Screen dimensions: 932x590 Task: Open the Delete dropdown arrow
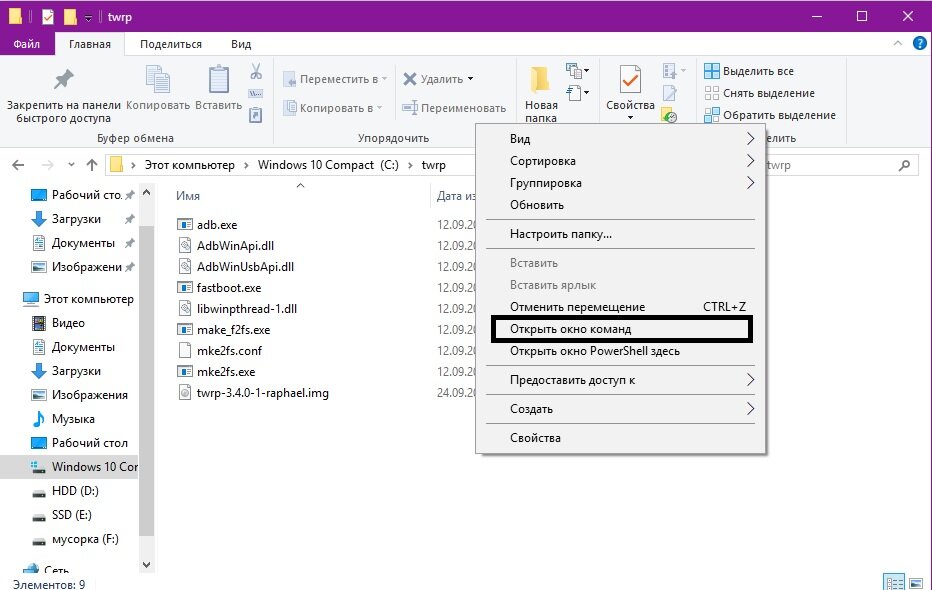pos(471,79)
